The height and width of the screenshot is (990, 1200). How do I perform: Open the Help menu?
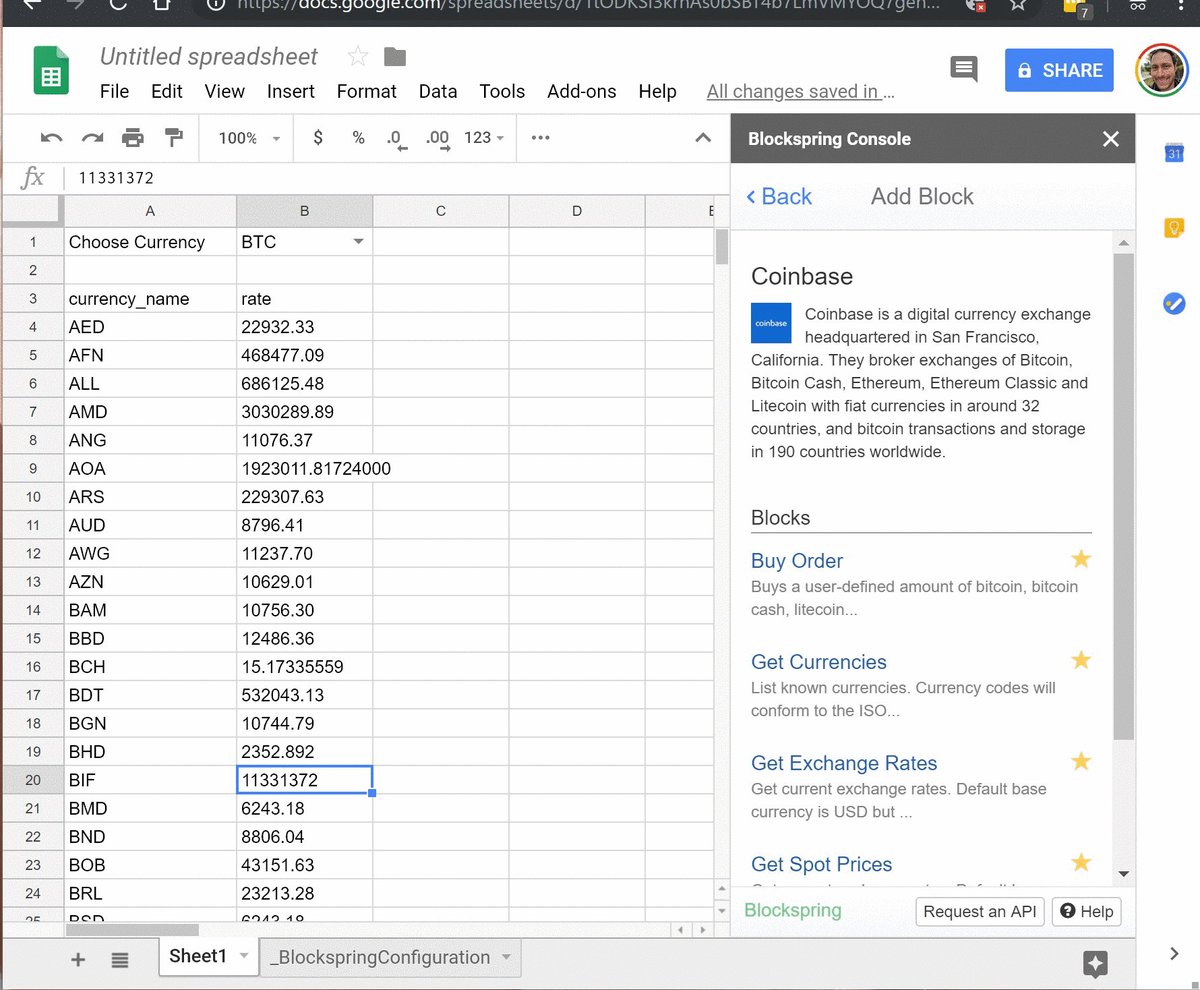pos(657,91)
